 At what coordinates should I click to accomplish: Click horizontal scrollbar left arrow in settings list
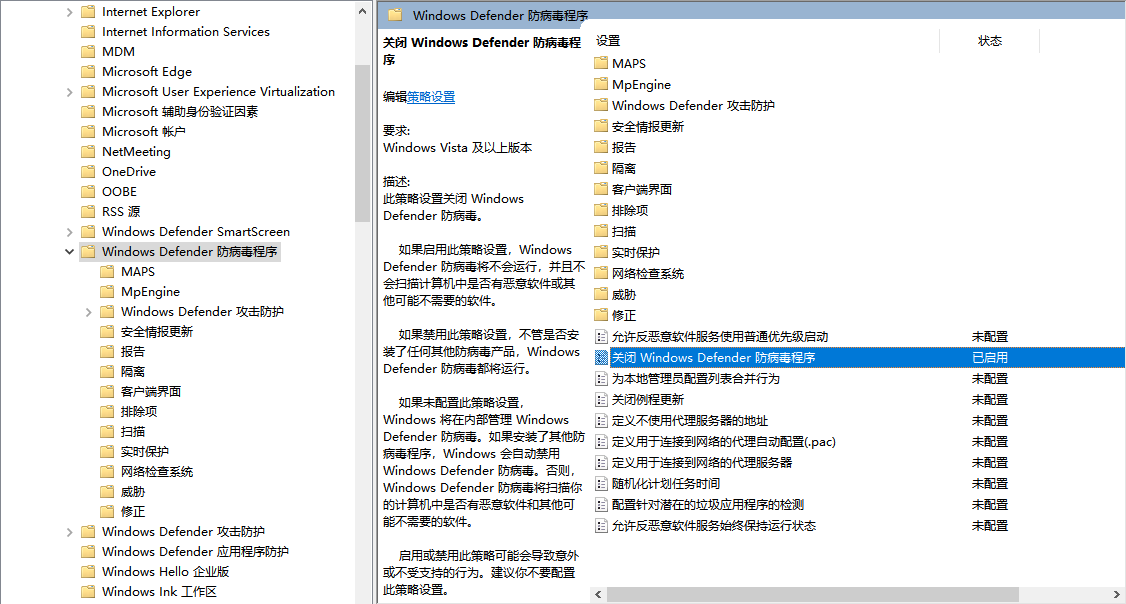click(x=598, y=595)
